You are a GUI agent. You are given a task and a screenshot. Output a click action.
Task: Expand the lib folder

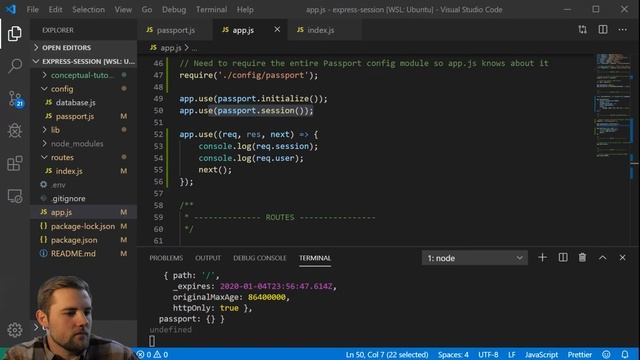coord(84,130)
